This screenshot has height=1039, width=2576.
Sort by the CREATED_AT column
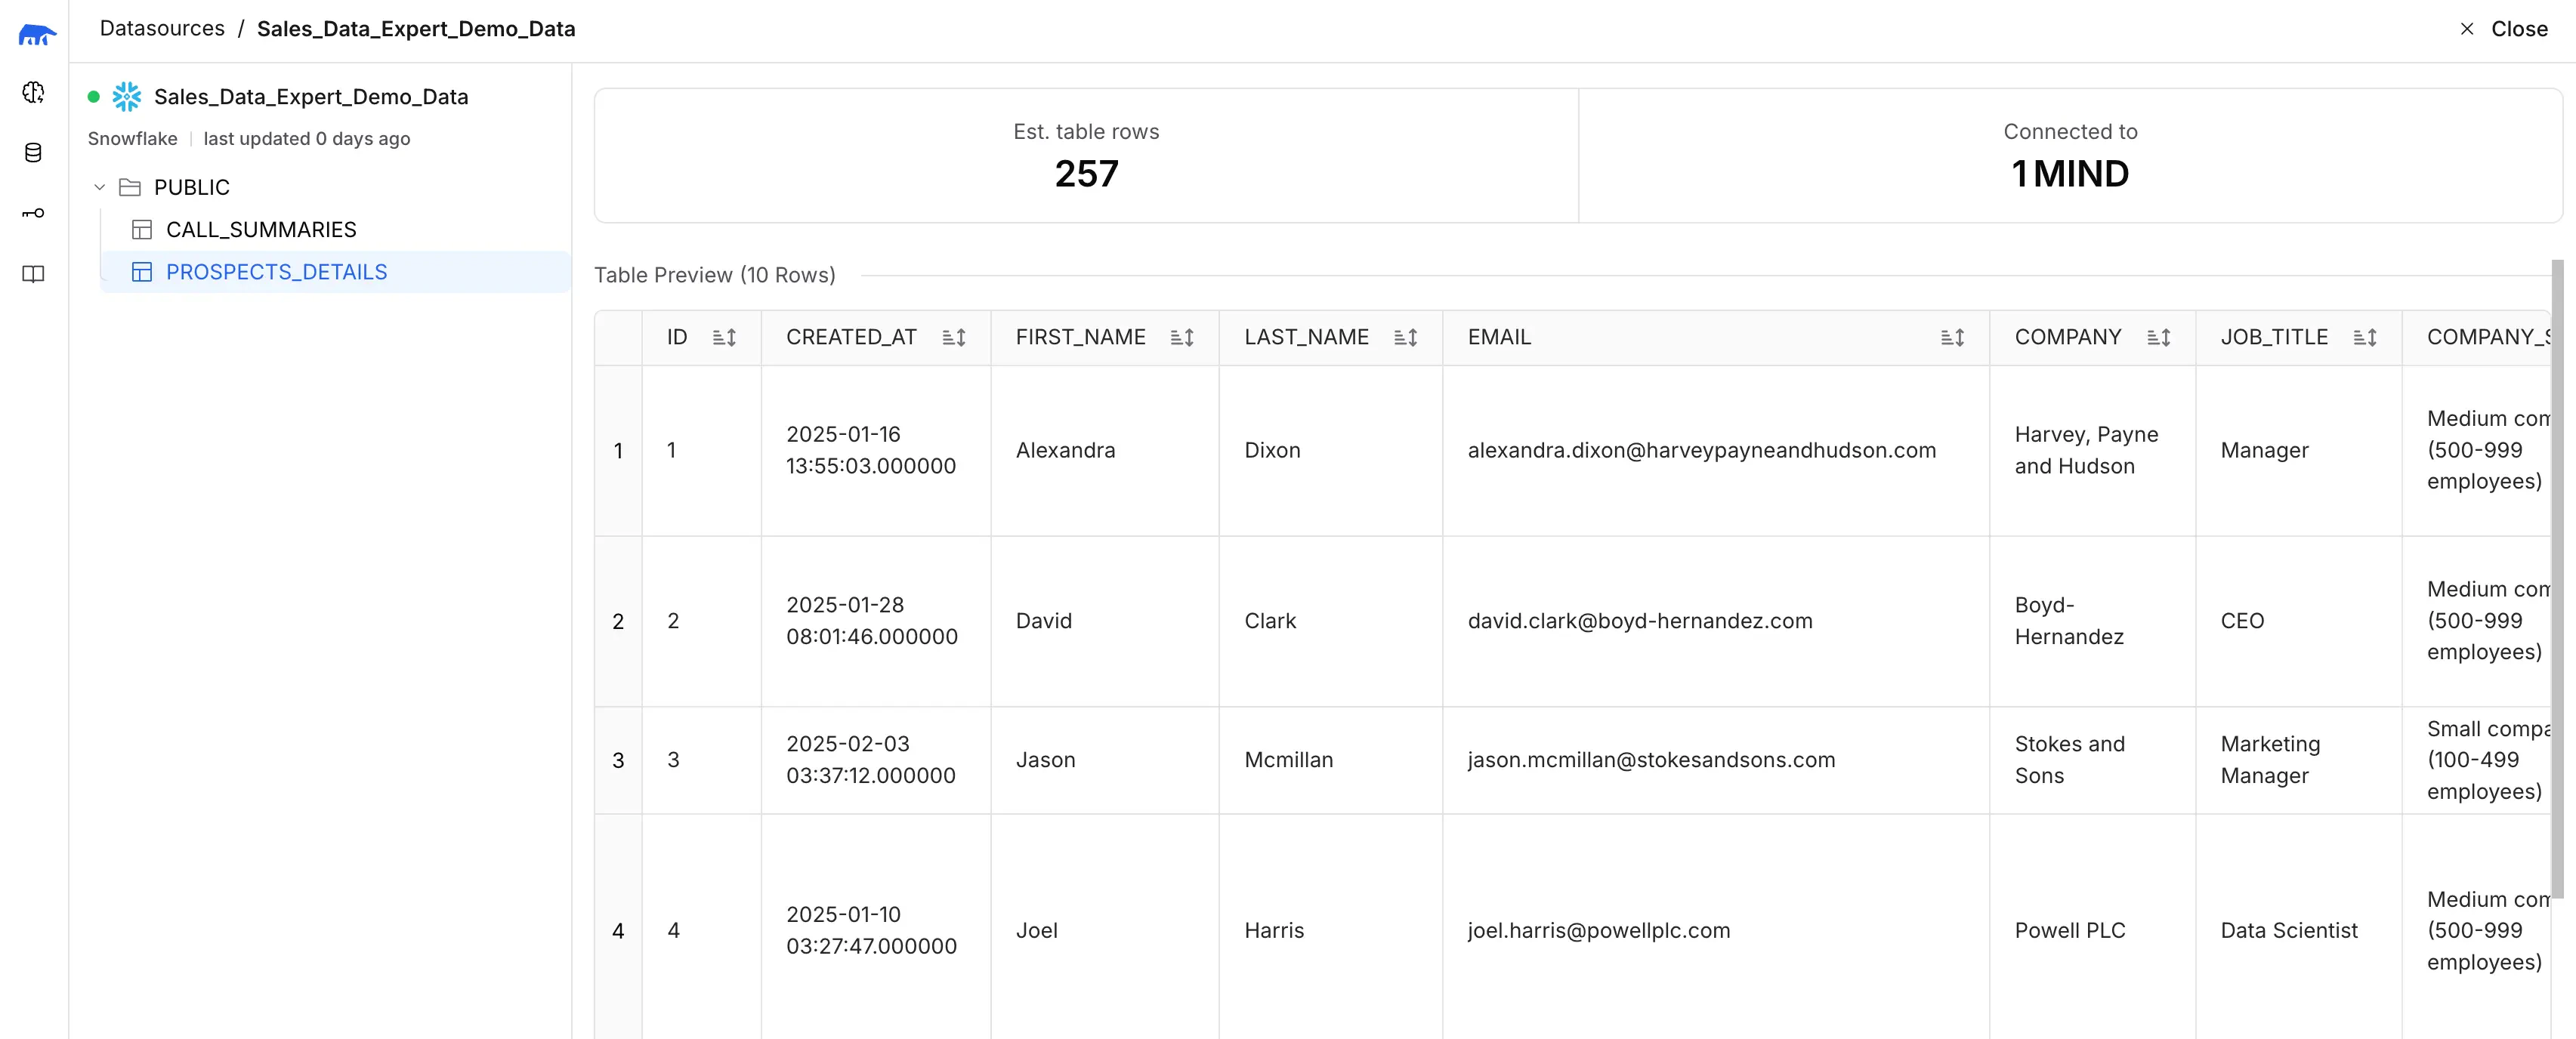(x=953, y=338)
